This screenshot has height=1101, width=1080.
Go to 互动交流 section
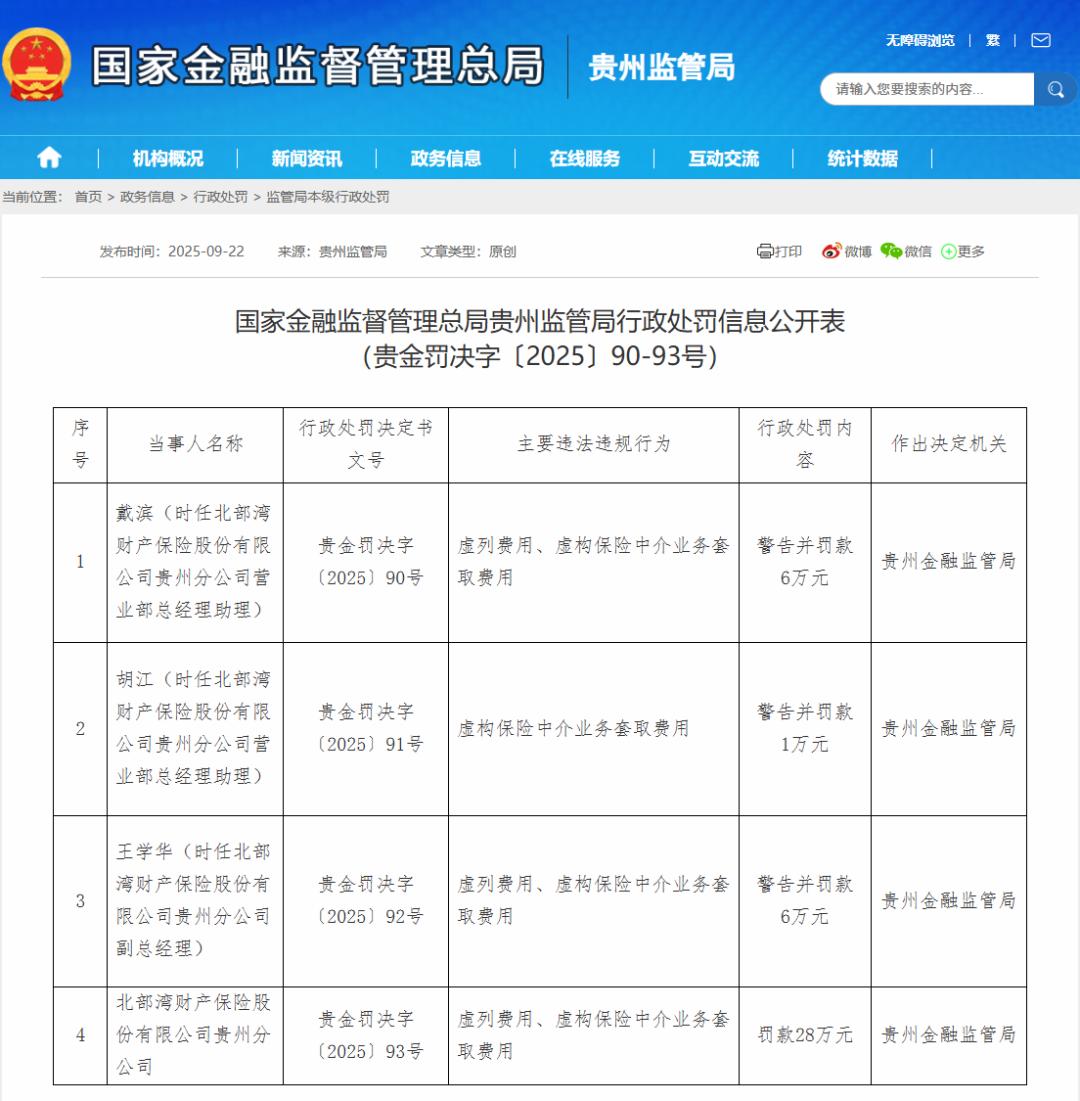(723, 158)
